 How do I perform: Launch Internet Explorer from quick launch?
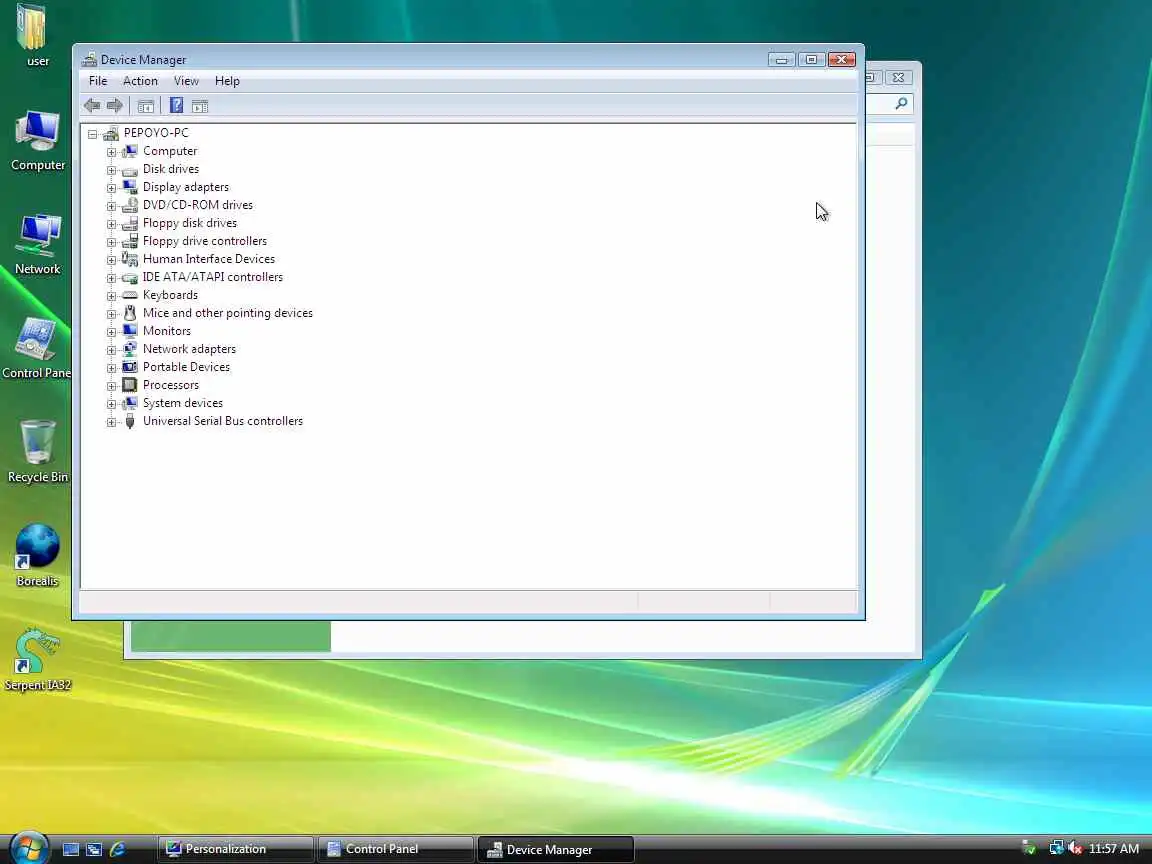pyautogui.click(x=118, y=849)
